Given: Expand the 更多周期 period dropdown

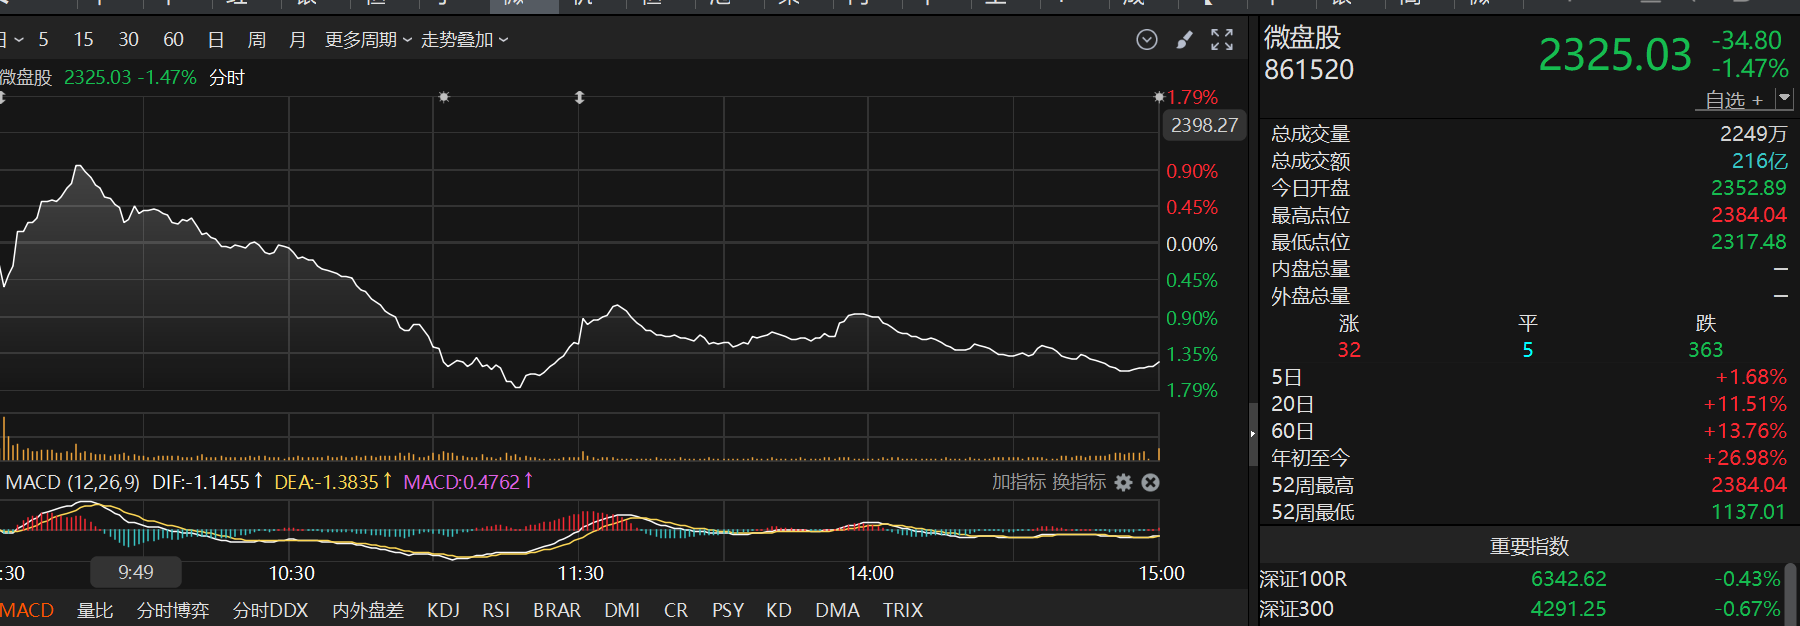Looking at the screenshot, I should pyautogui.click(x=368, y=40).
